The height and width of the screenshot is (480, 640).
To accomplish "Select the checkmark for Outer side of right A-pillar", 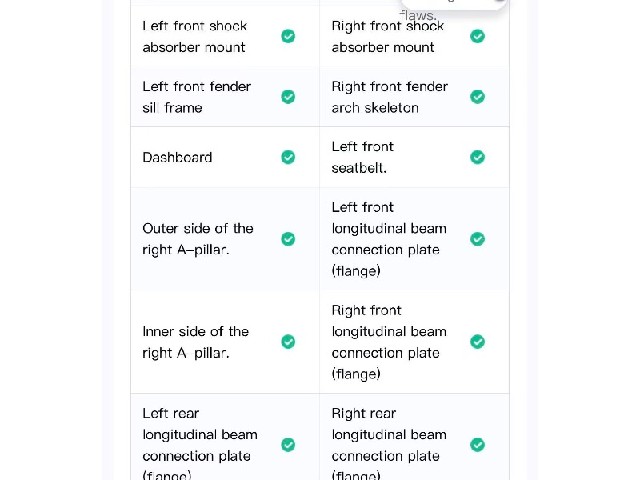I will (x=288, y=239).
